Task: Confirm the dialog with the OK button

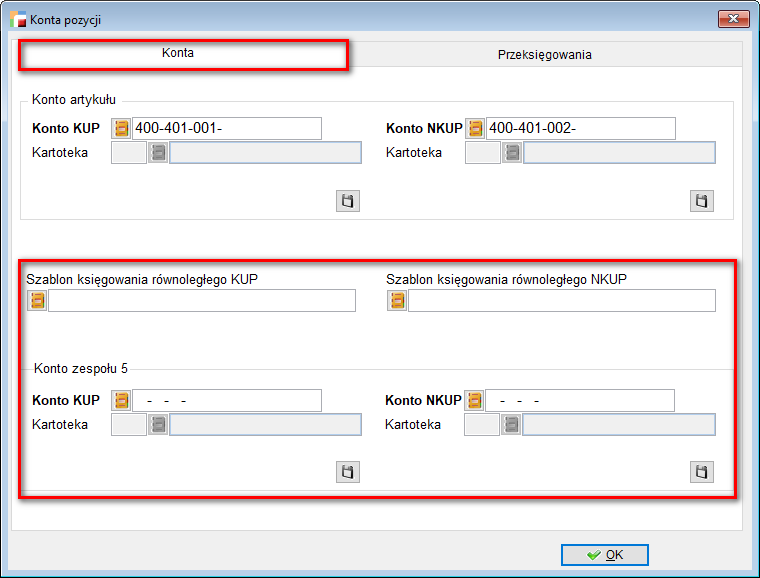Action: 604,555
